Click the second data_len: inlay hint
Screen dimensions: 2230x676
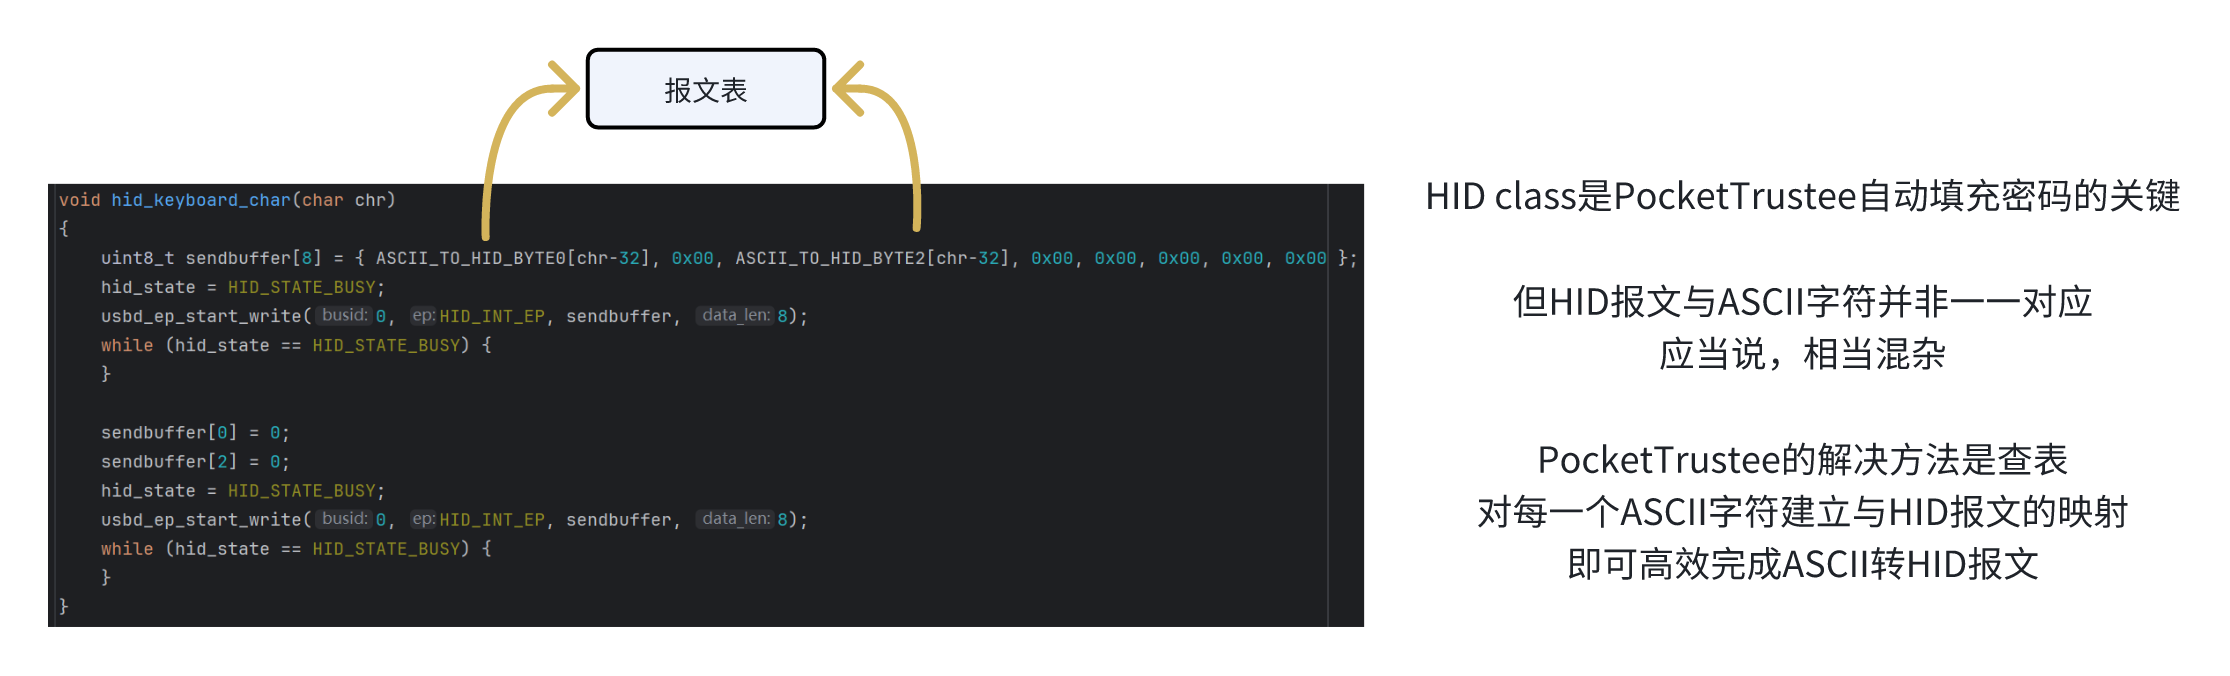735,519
